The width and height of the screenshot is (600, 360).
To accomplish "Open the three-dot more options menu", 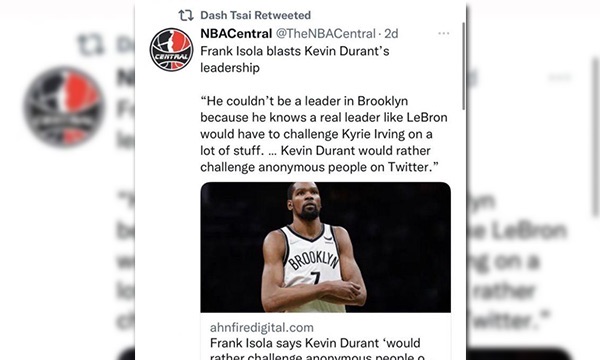I will pyautogui.click(x=443, y=33).
